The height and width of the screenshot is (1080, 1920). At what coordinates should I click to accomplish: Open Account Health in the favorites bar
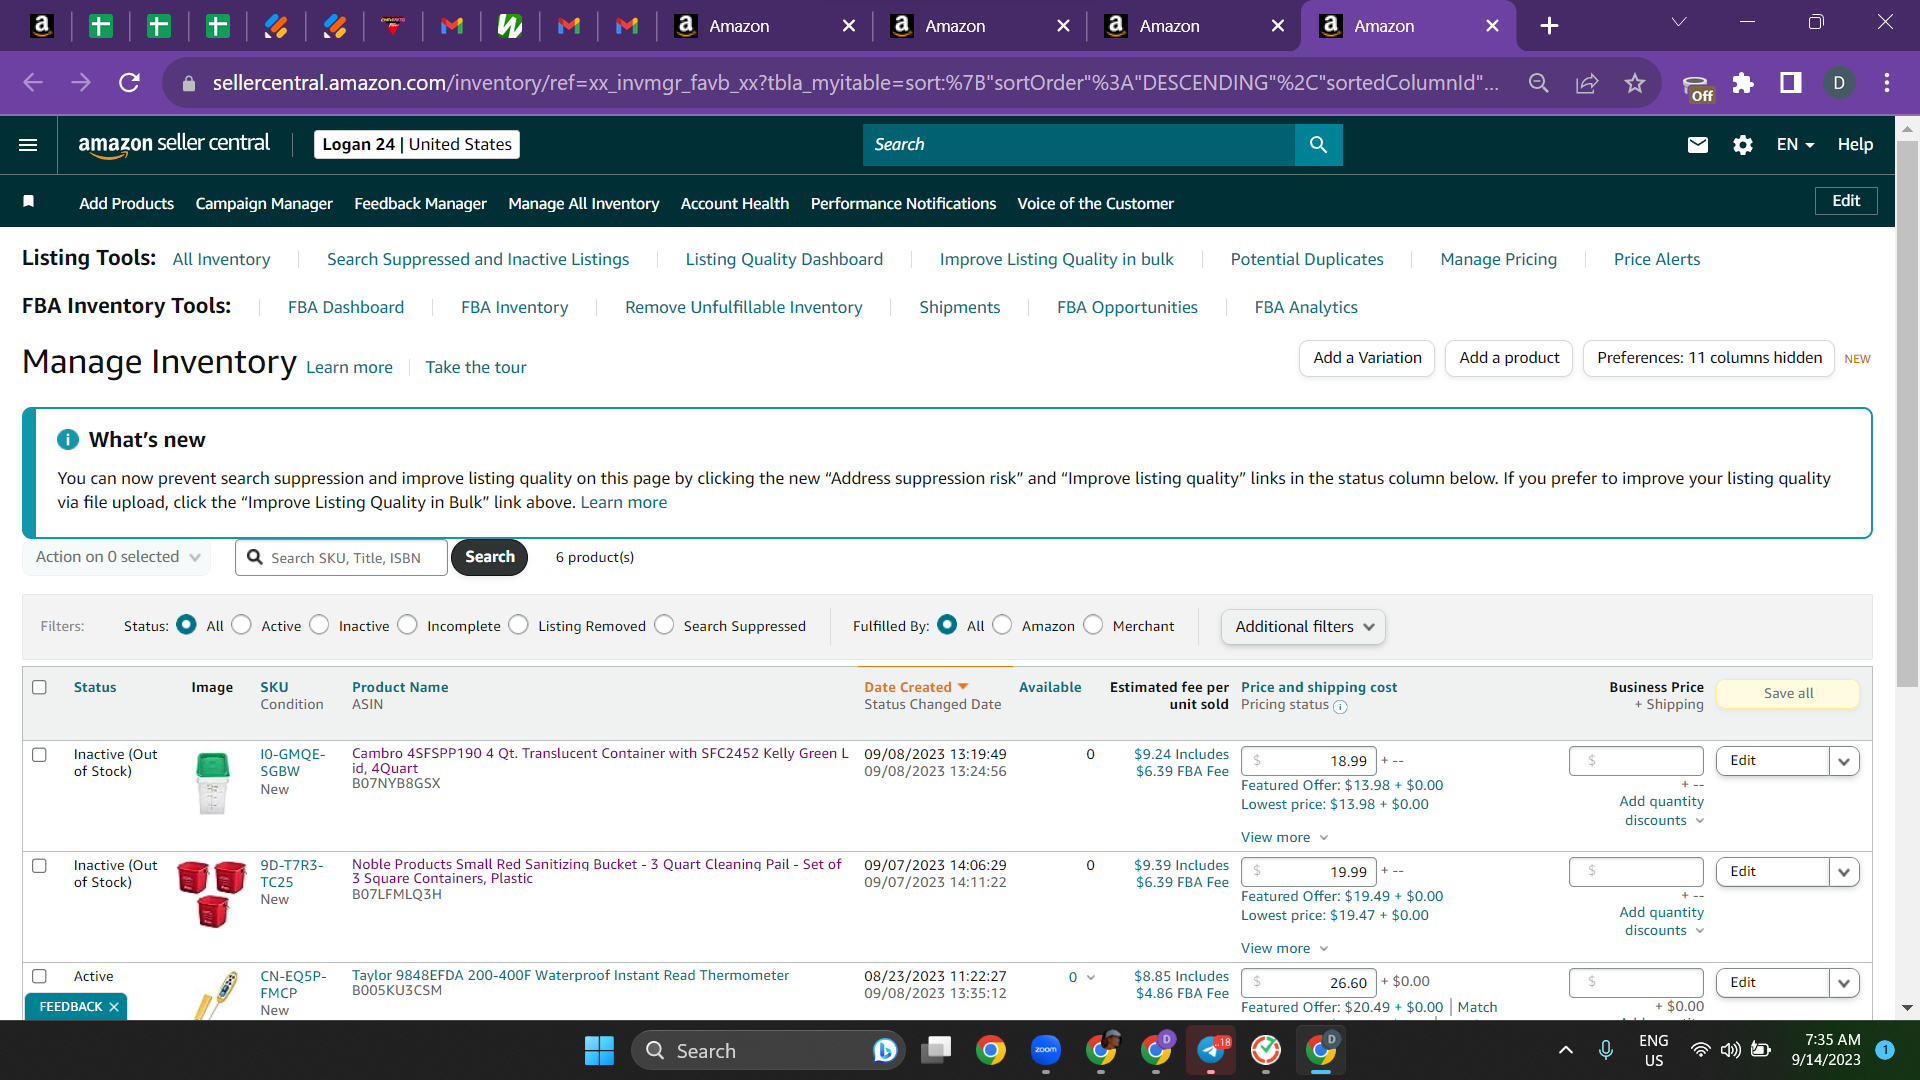click(x=735, y=203)
